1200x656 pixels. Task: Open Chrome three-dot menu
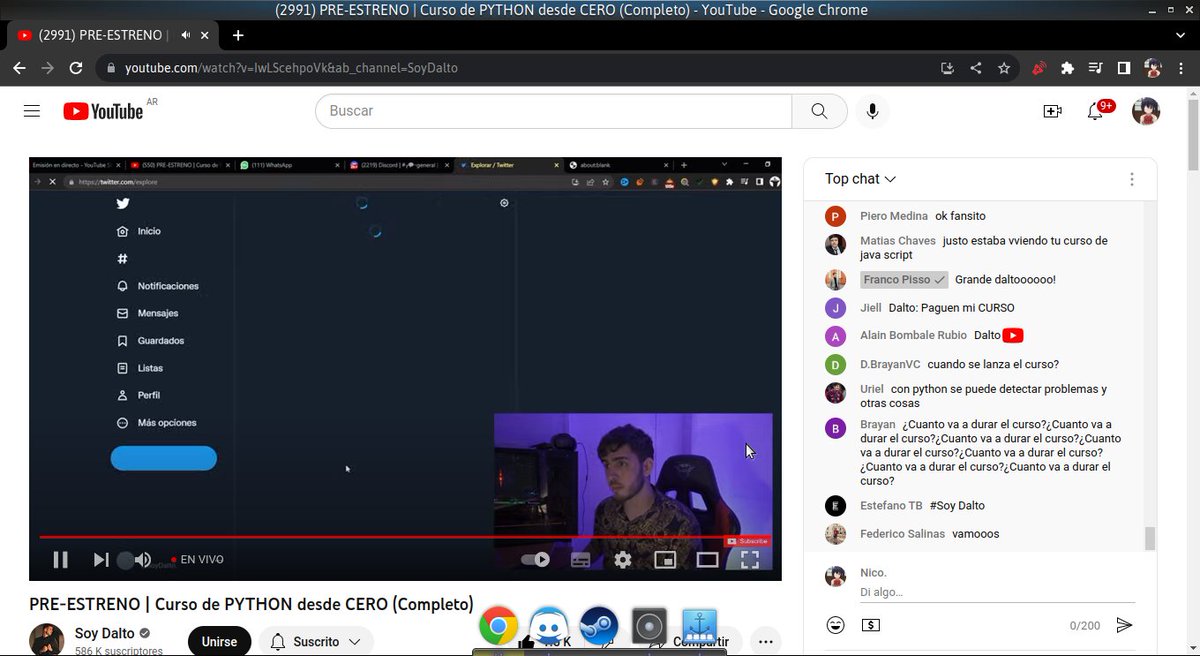pos(1181,68)
